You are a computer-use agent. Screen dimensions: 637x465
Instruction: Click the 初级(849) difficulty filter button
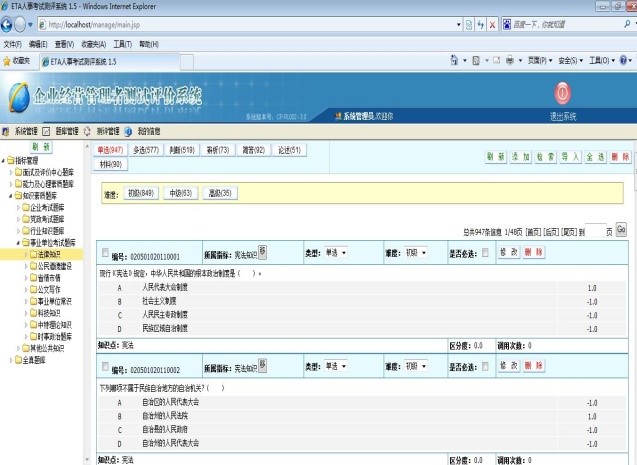coord(141,193)
